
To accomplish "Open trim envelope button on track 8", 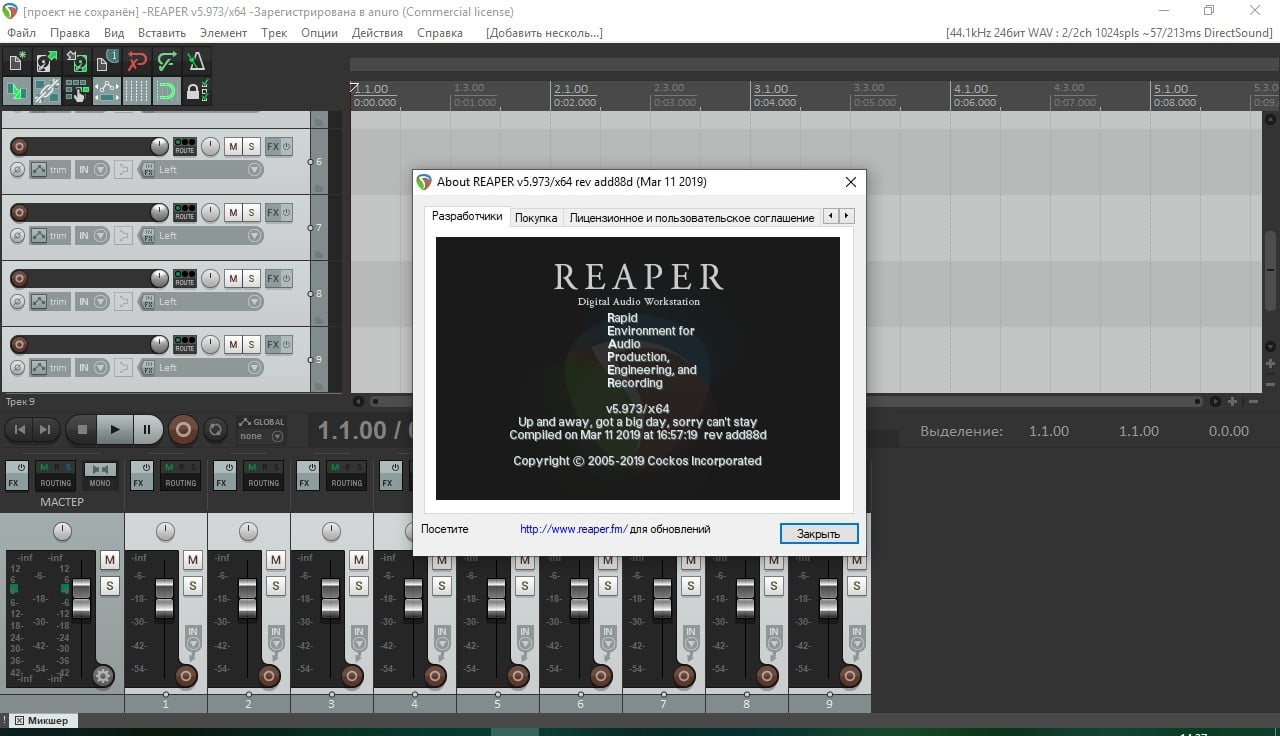I will (x=49, y=302).
